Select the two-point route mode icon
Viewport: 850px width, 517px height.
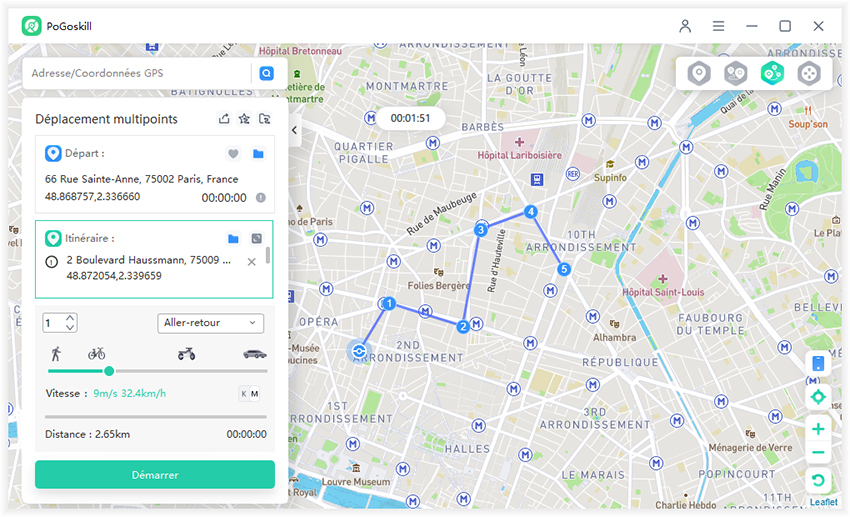736,73
